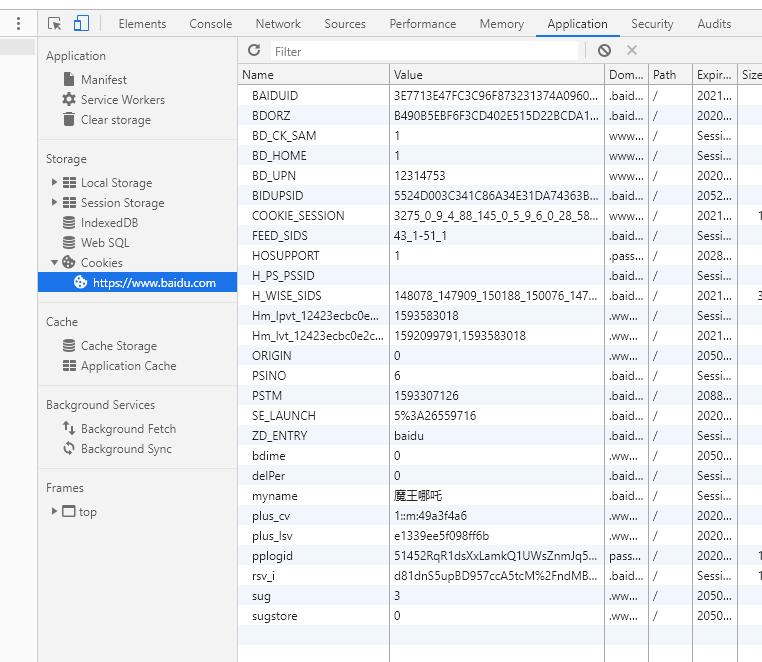
Task: Select Clear storage in the sidebar
Action: 115,119
